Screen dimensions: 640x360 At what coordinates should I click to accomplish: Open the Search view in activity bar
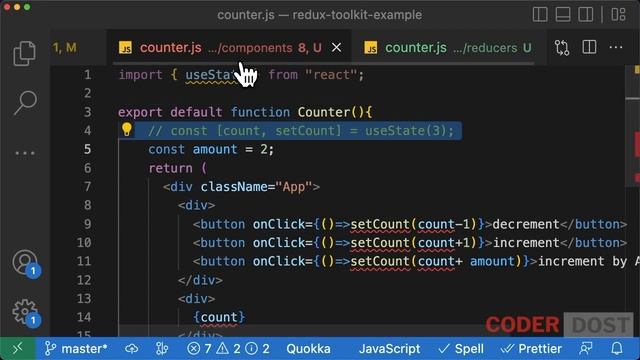click(x=25, y=102)
